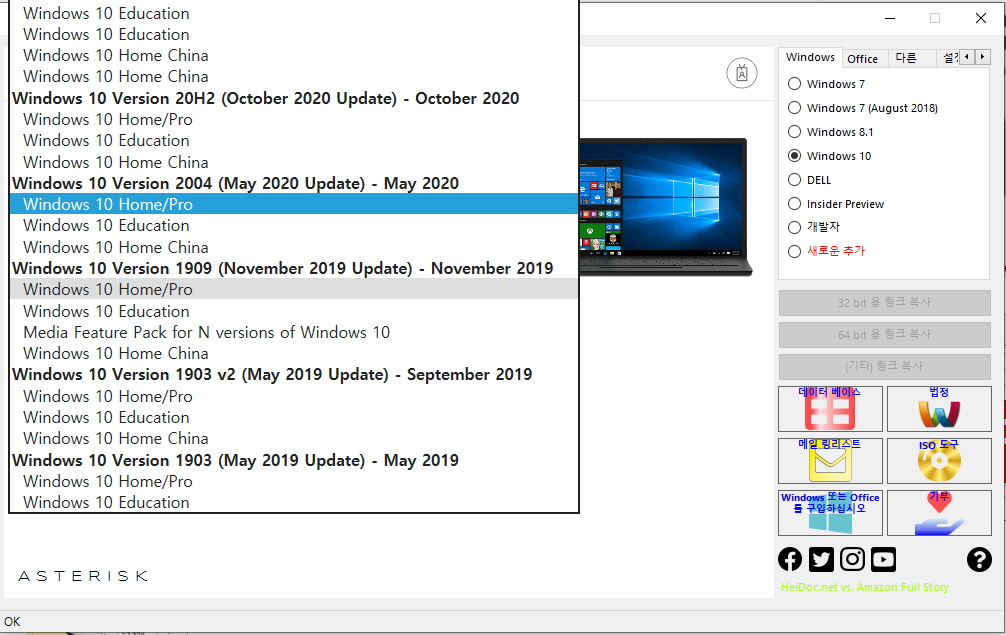Click the OK status bar text
Viewport: 1006px width, 635px height.
click(x=12, y=622)
